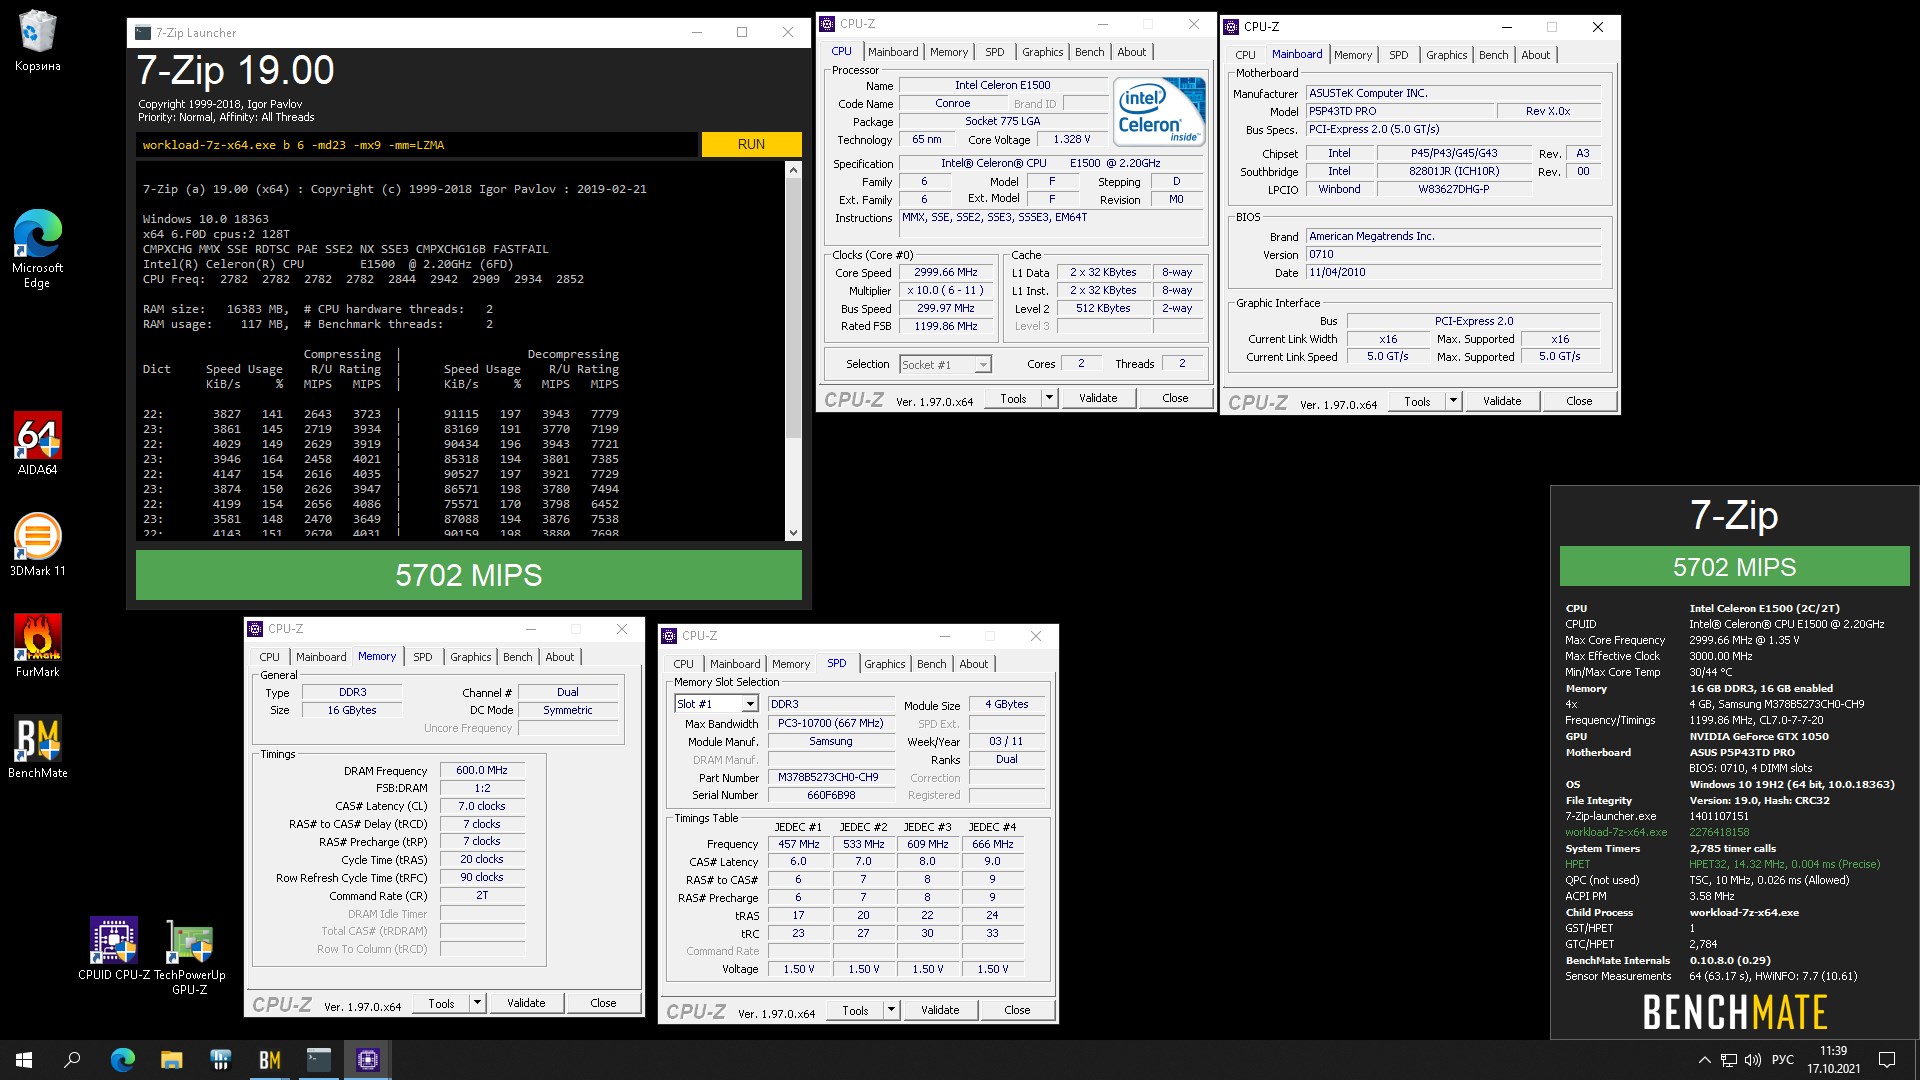Open the Bench tab in CPU window

(x=1089, y=52)
